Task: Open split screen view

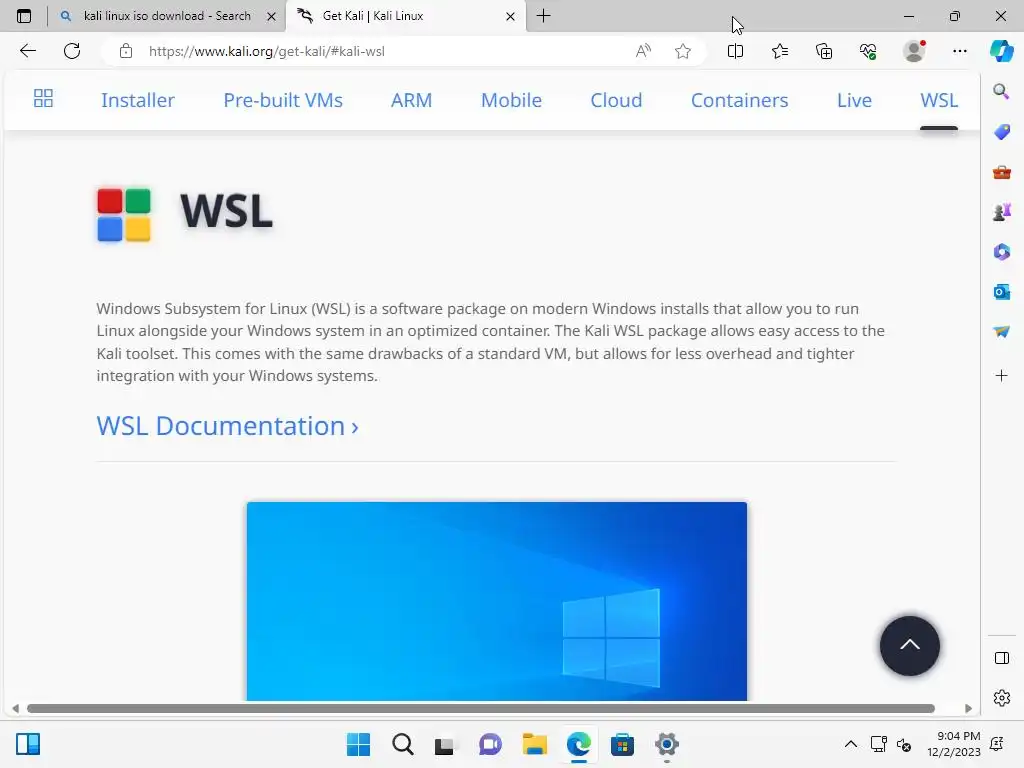Action: pyautogui.click(x=735, y=51)
